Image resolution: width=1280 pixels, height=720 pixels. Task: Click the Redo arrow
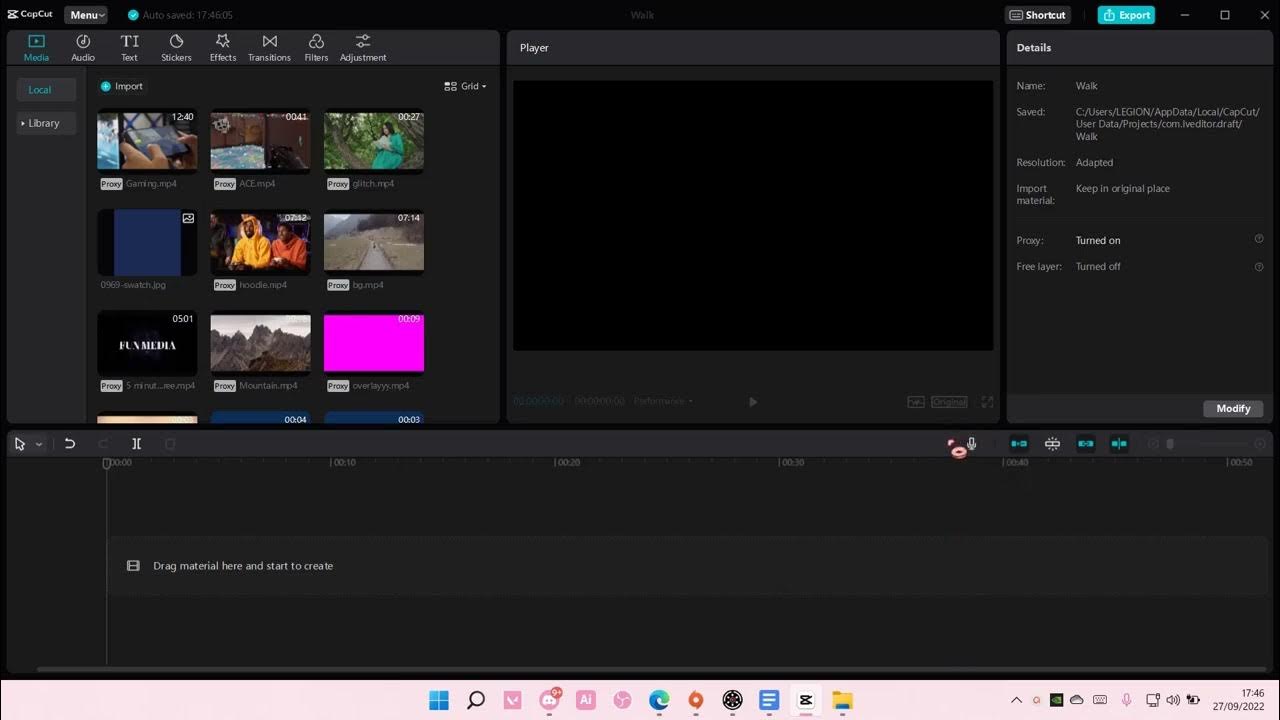[x=103, y=444]
